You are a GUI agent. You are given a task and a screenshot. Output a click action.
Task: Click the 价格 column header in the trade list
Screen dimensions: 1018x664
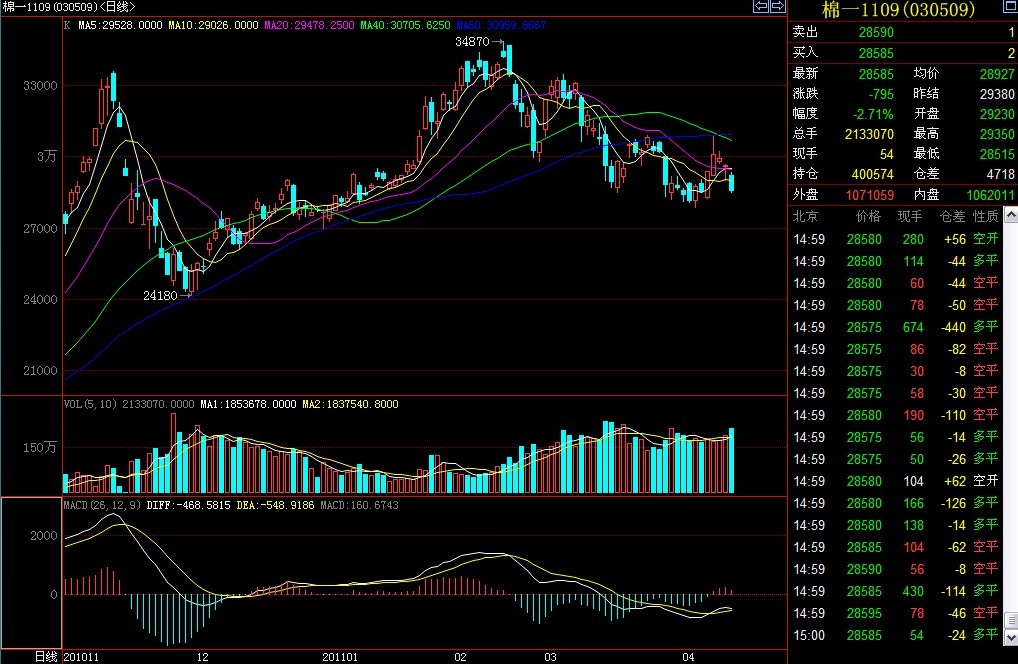tap(864, 216)
